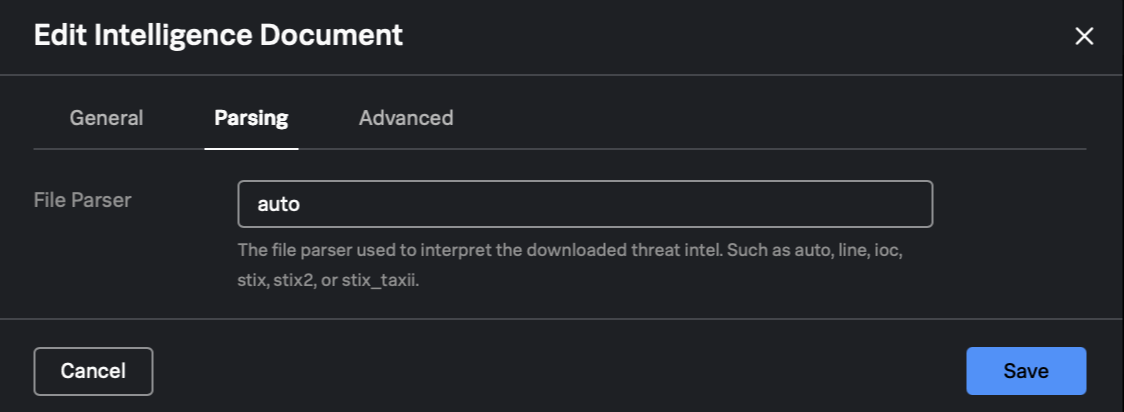
Task: Save the intelligence document changes
Action: 1026,371
